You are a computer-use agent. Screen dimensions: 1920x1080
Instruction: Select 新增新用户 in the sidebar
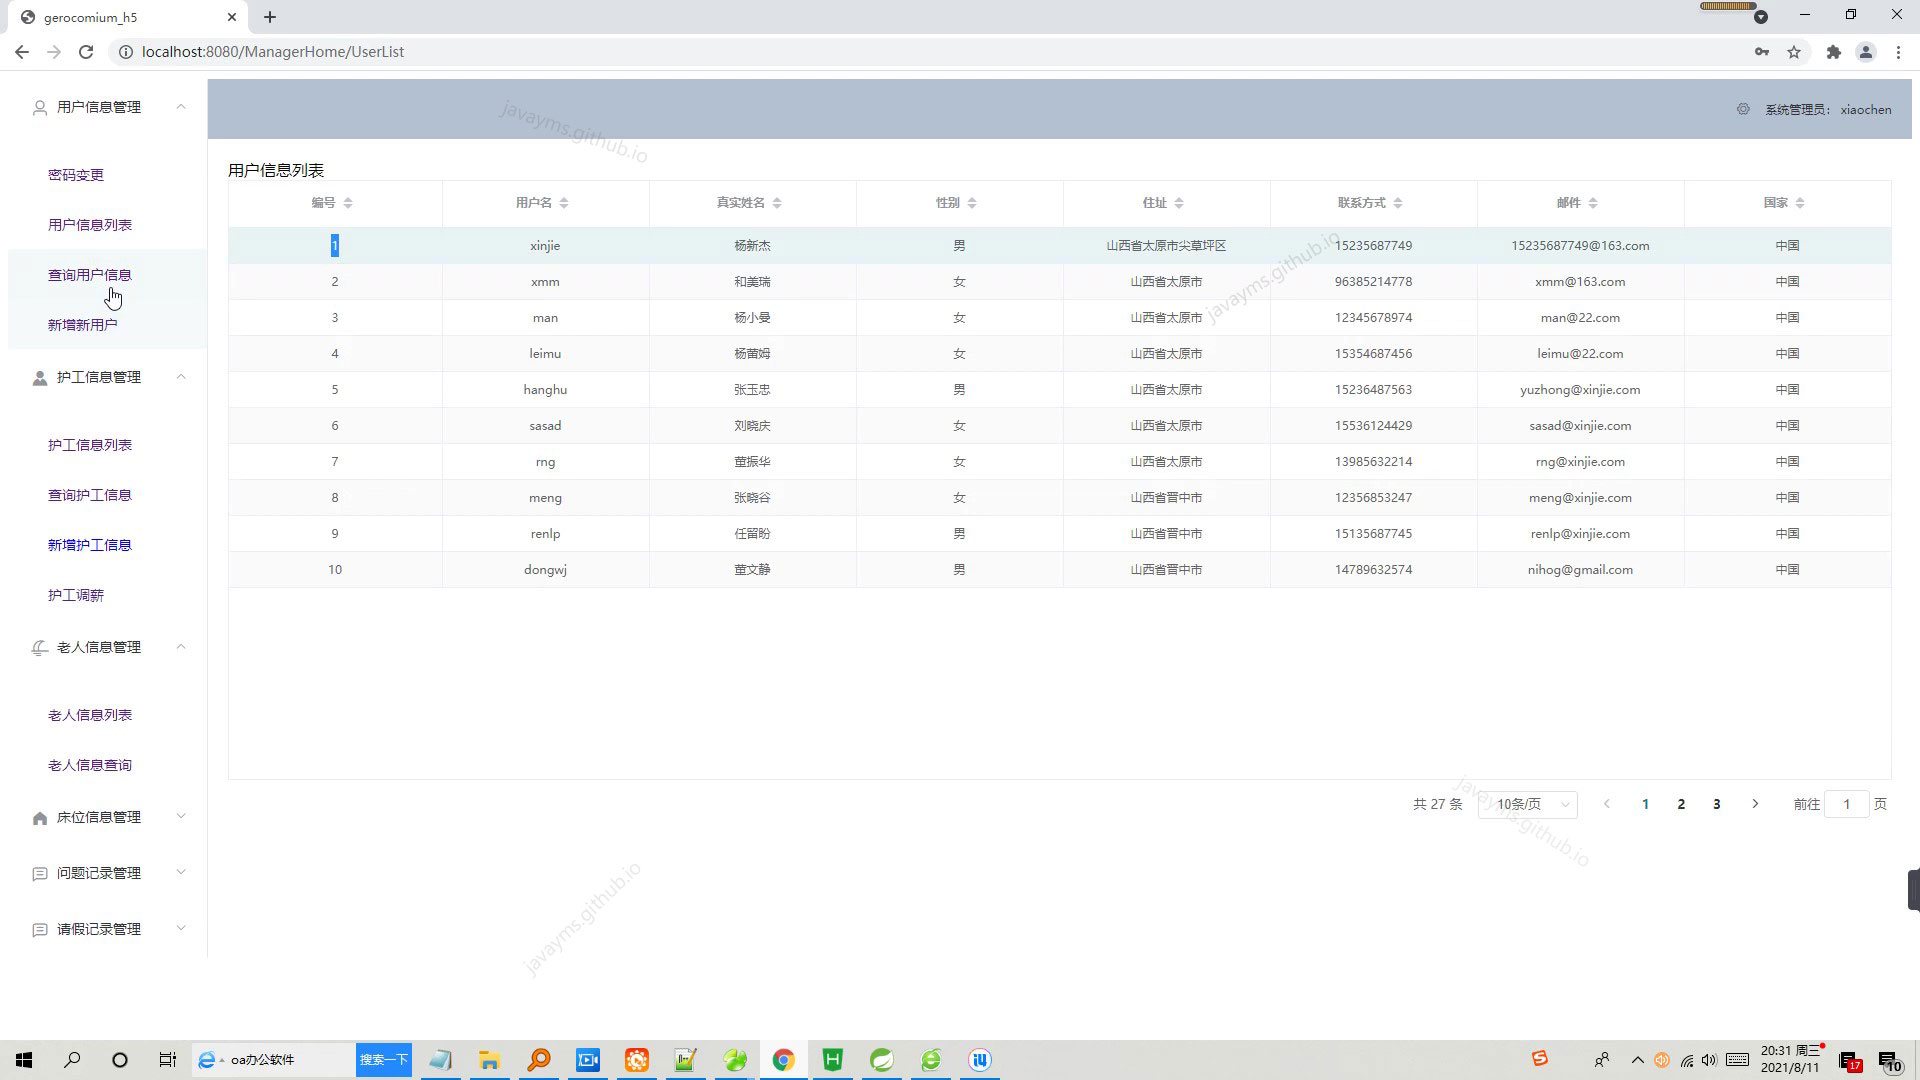point(84,324)
